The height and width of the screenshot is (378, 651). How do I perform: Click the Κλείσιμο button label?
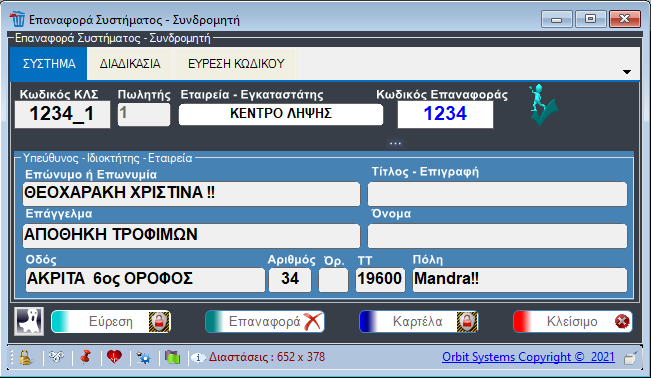(572, 322)
